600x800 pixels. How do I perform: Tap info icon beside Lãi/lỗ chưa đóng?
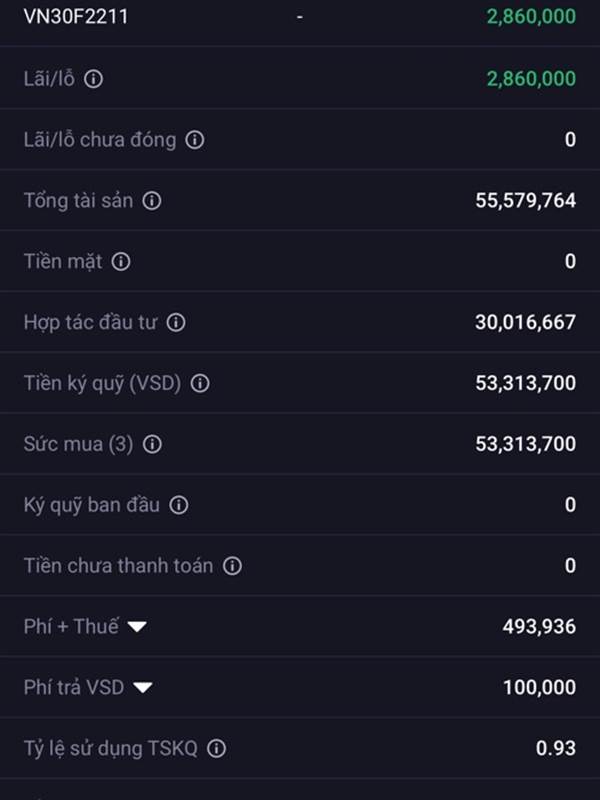coord(194,140)
